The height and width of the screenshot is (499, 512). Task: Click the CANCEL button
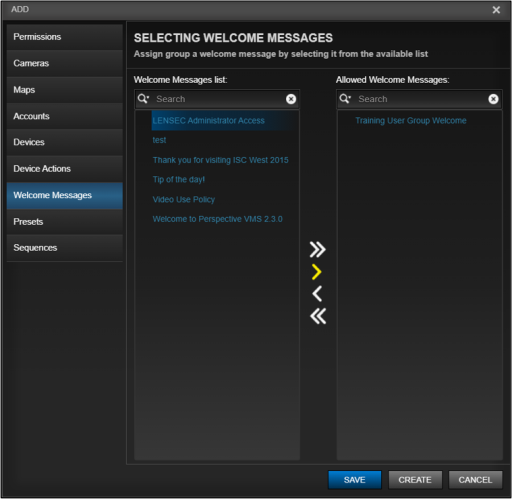[x=475, y=480]
